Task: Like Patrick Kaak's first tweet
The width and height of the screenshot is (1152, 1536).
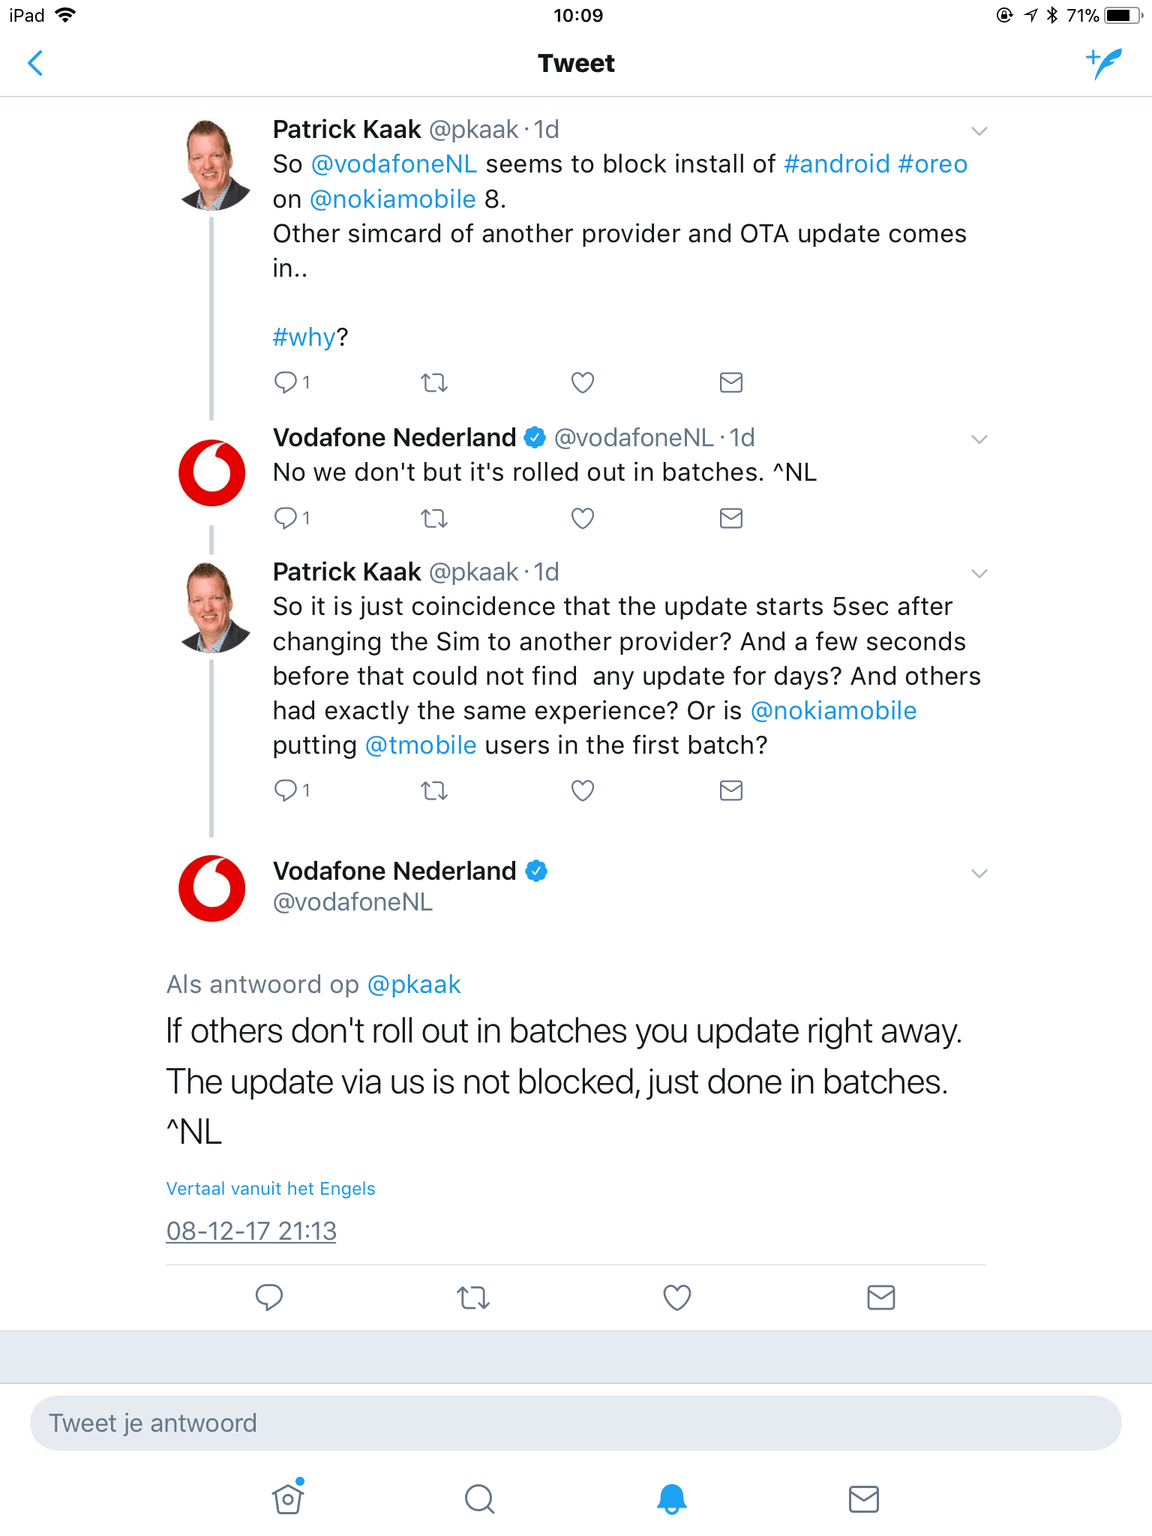Action: pos(583,382)
